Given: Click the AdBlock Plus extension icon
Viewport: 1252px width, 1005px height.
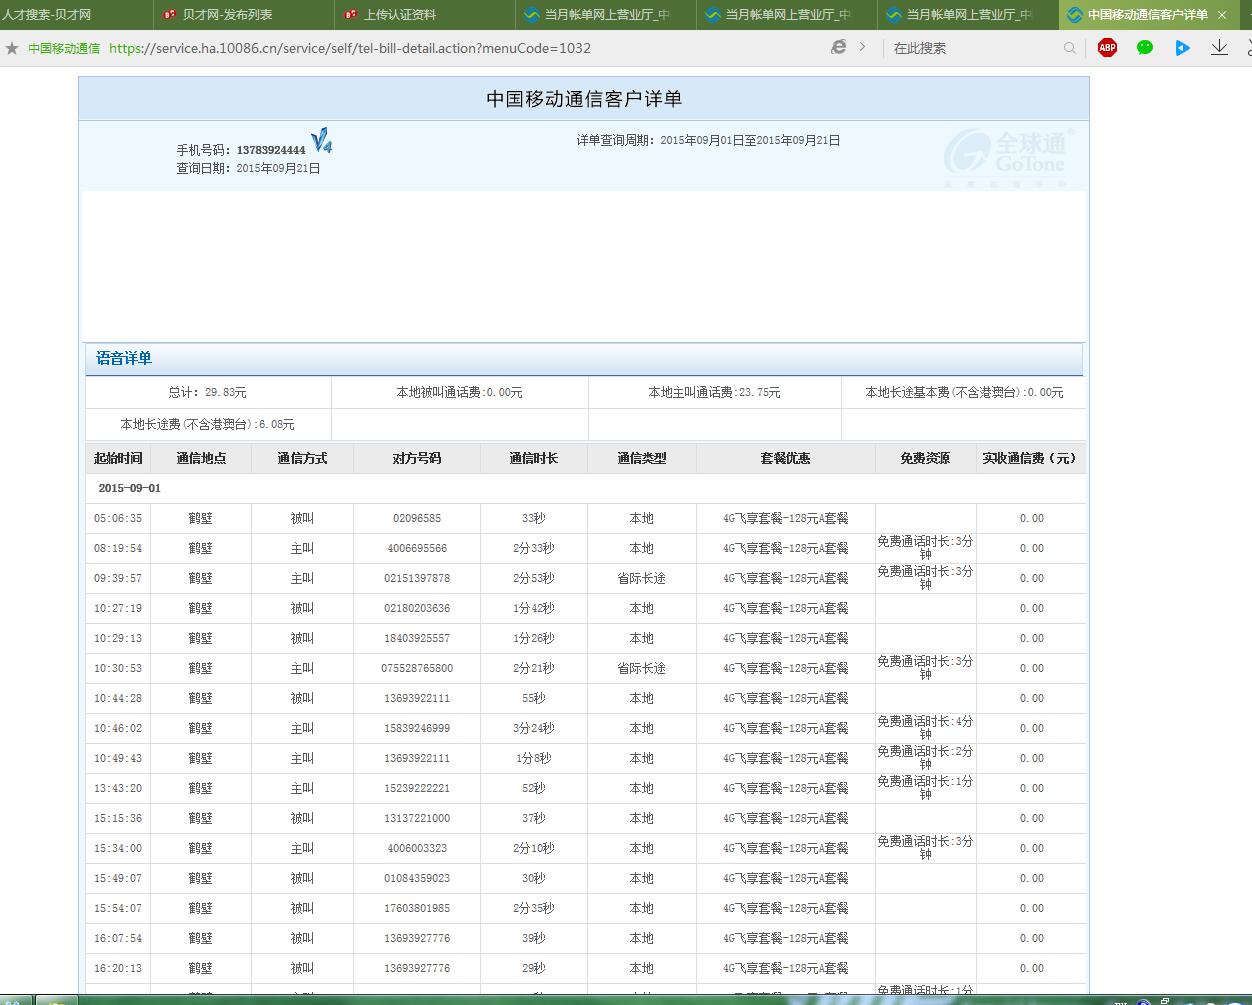Looking at the screenshot, I should 1107,48.
